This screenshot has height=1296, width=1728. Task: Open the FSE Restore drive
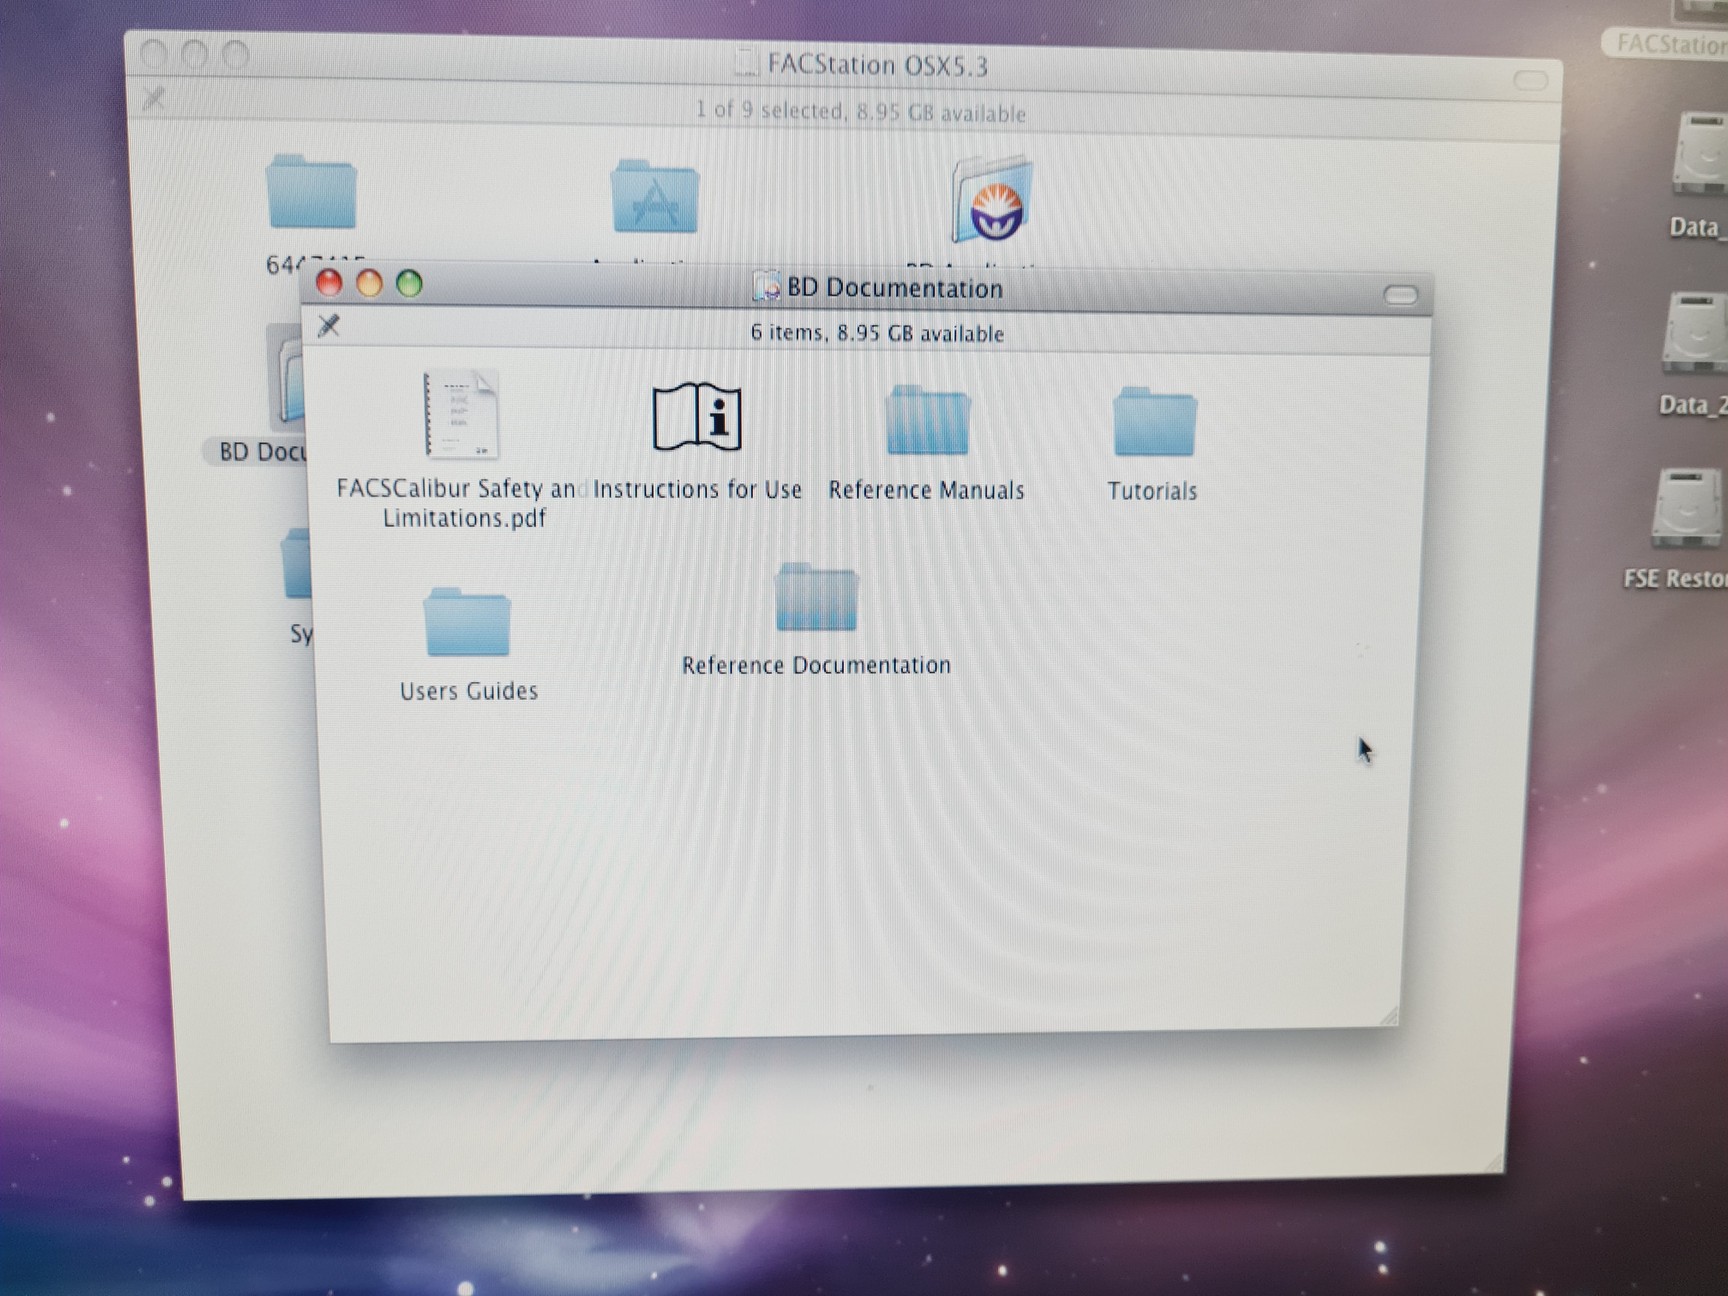[x=1690, y=505]
